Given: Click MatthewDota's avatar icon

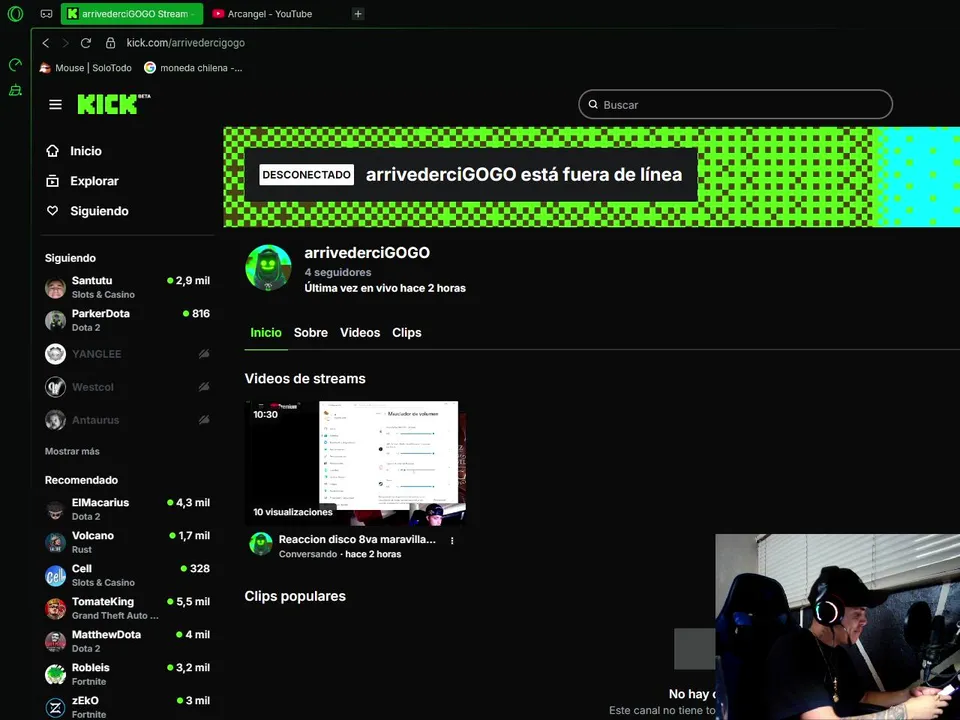Looking at the screenshot, I should pos(55,642).
